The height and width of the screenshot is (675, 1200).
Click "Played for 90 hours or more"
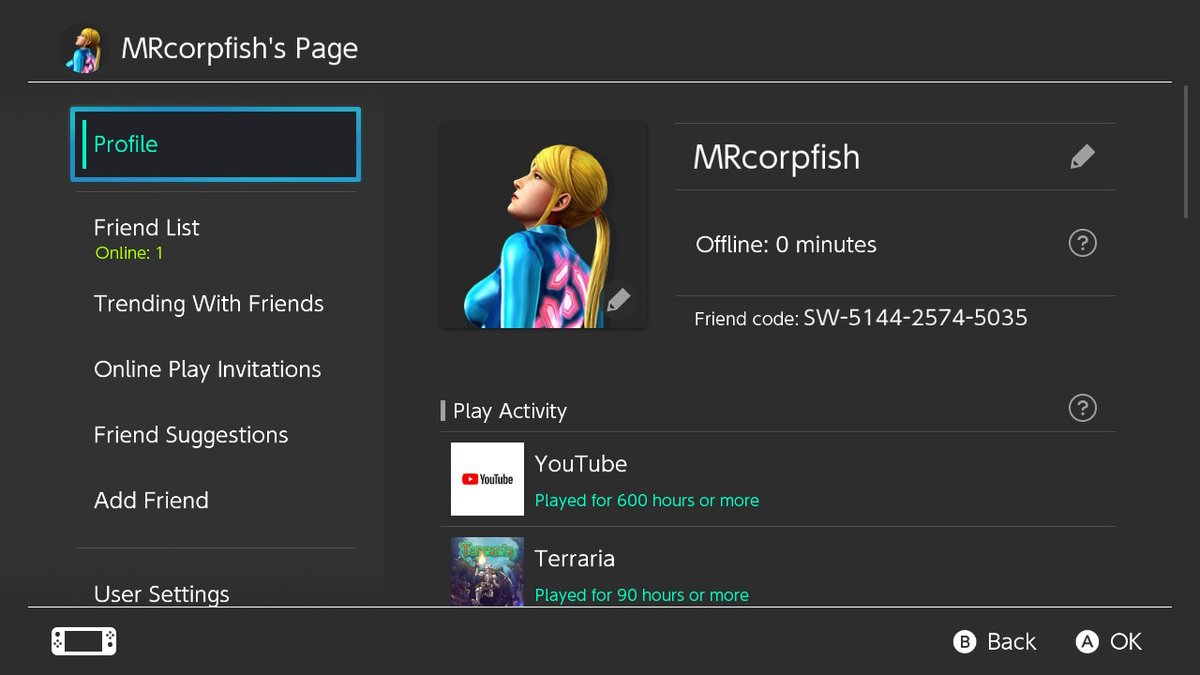click(642, 595)
